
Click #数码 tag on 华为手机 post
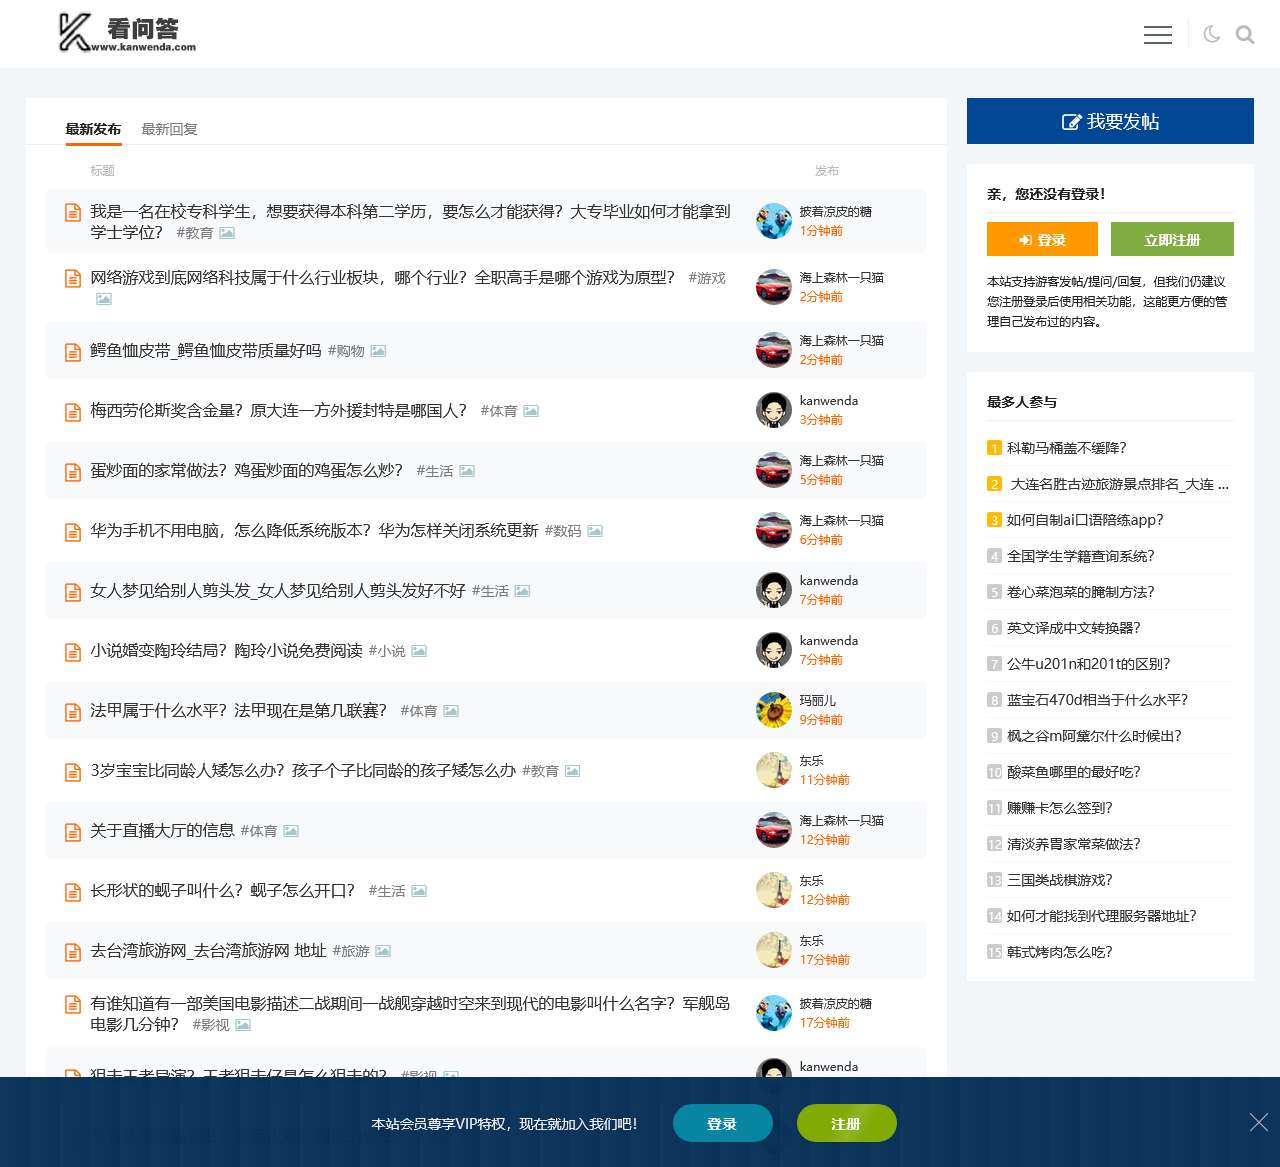(x=563, y=531)
